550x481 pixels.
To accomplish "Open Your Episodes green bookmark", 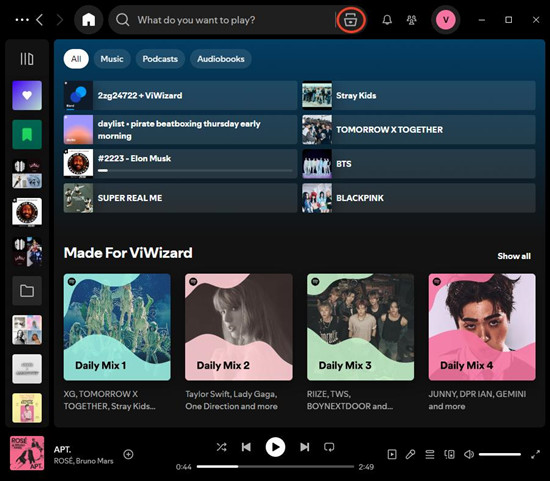I will click(27, 134).
